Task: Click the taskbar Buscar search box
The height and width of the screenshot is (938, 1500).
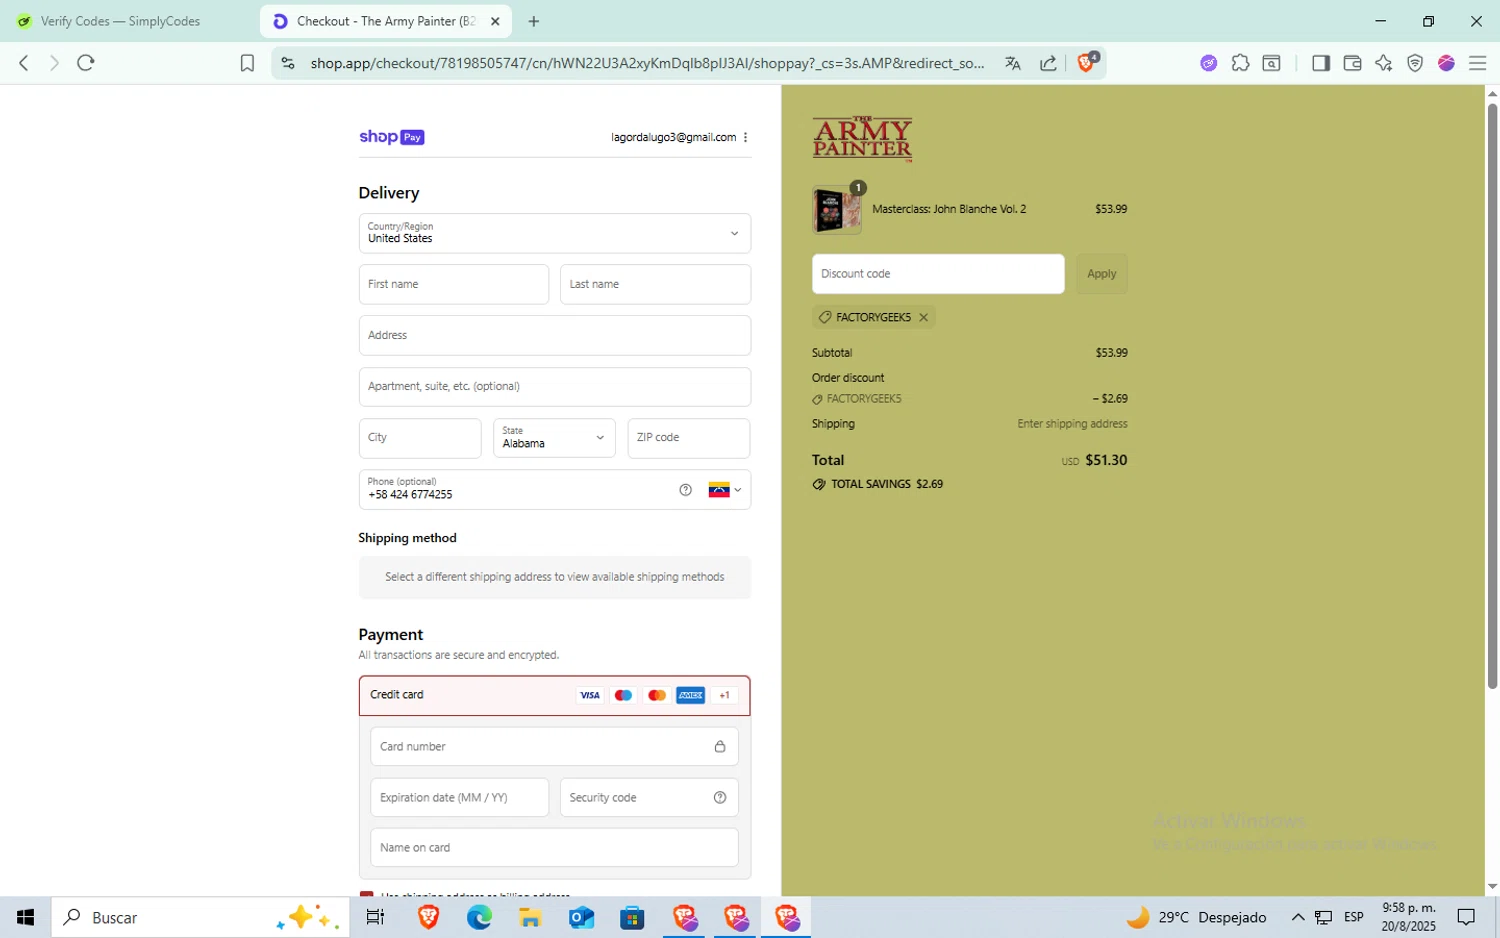Action: click(x=200, y=917)
